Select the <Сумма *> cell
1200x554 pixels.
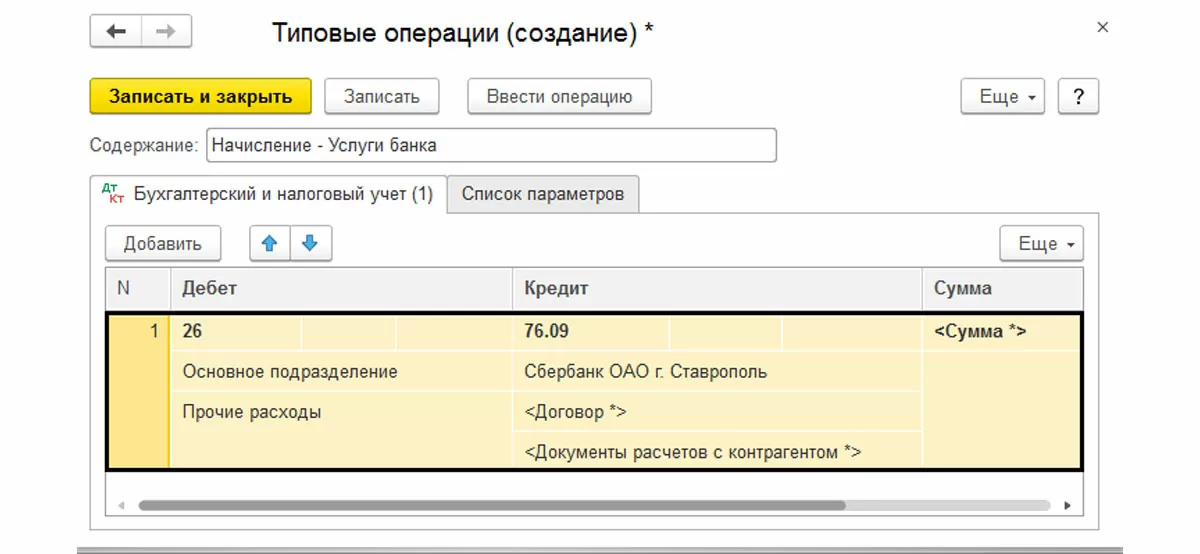pyautogui.click(x=1000, y=331)
